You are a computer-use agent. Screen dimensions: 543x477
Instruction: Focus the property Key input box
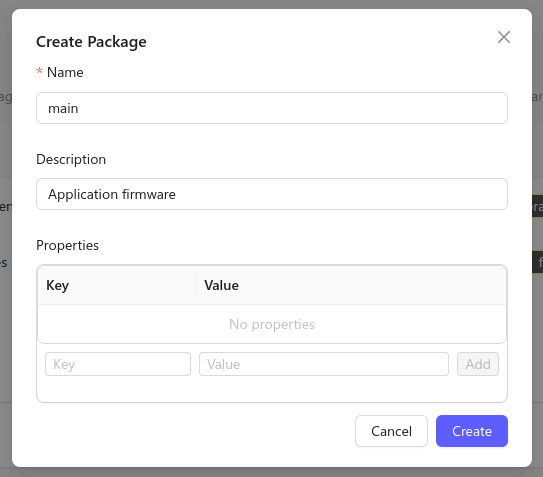point(118,364)
